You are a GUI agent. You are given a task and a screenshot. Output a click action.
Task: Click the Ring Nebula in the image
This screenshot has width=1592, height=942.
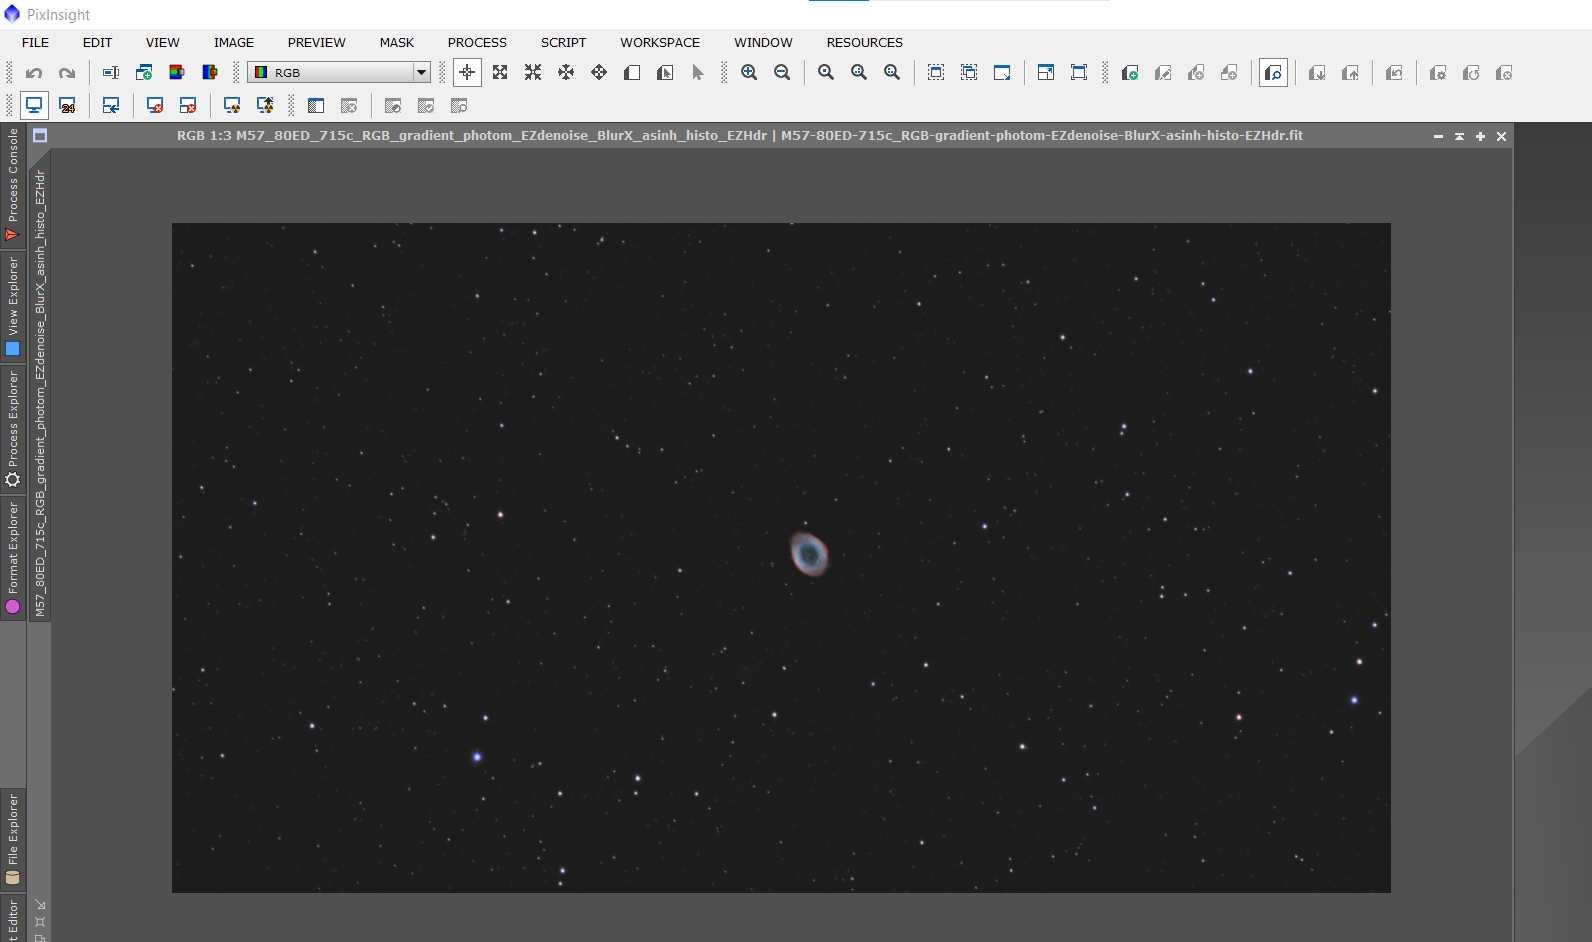point(809,553)
